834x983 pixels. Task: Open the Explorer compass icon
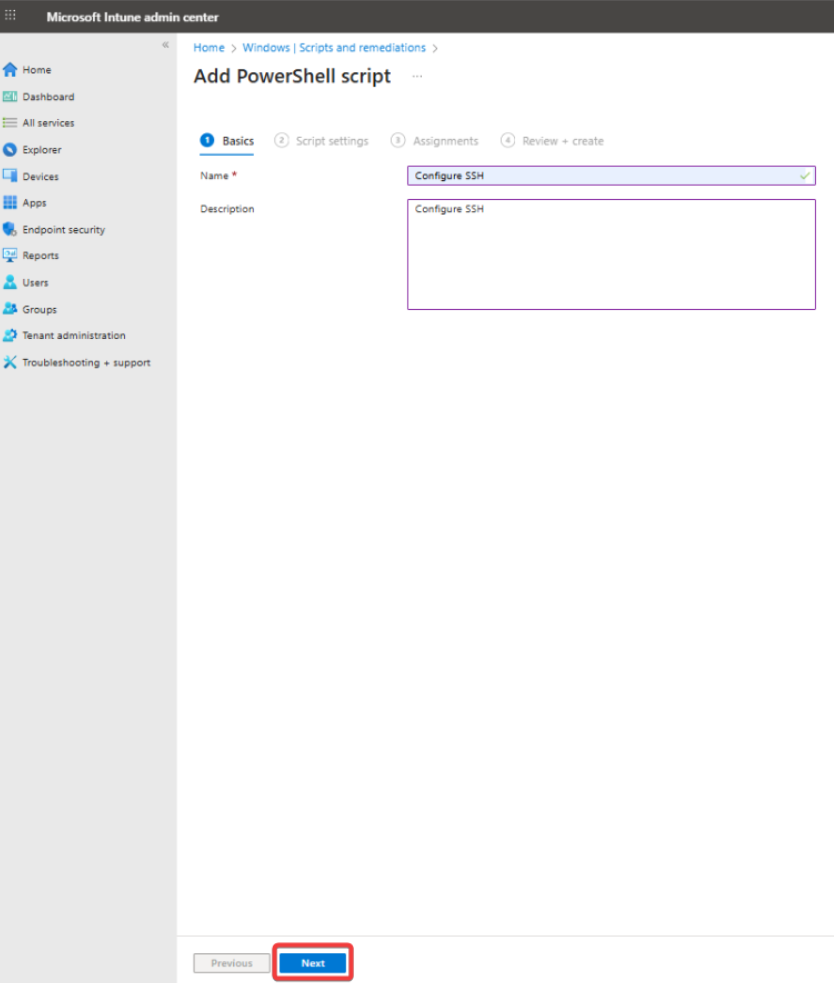[x=11, y=150]
